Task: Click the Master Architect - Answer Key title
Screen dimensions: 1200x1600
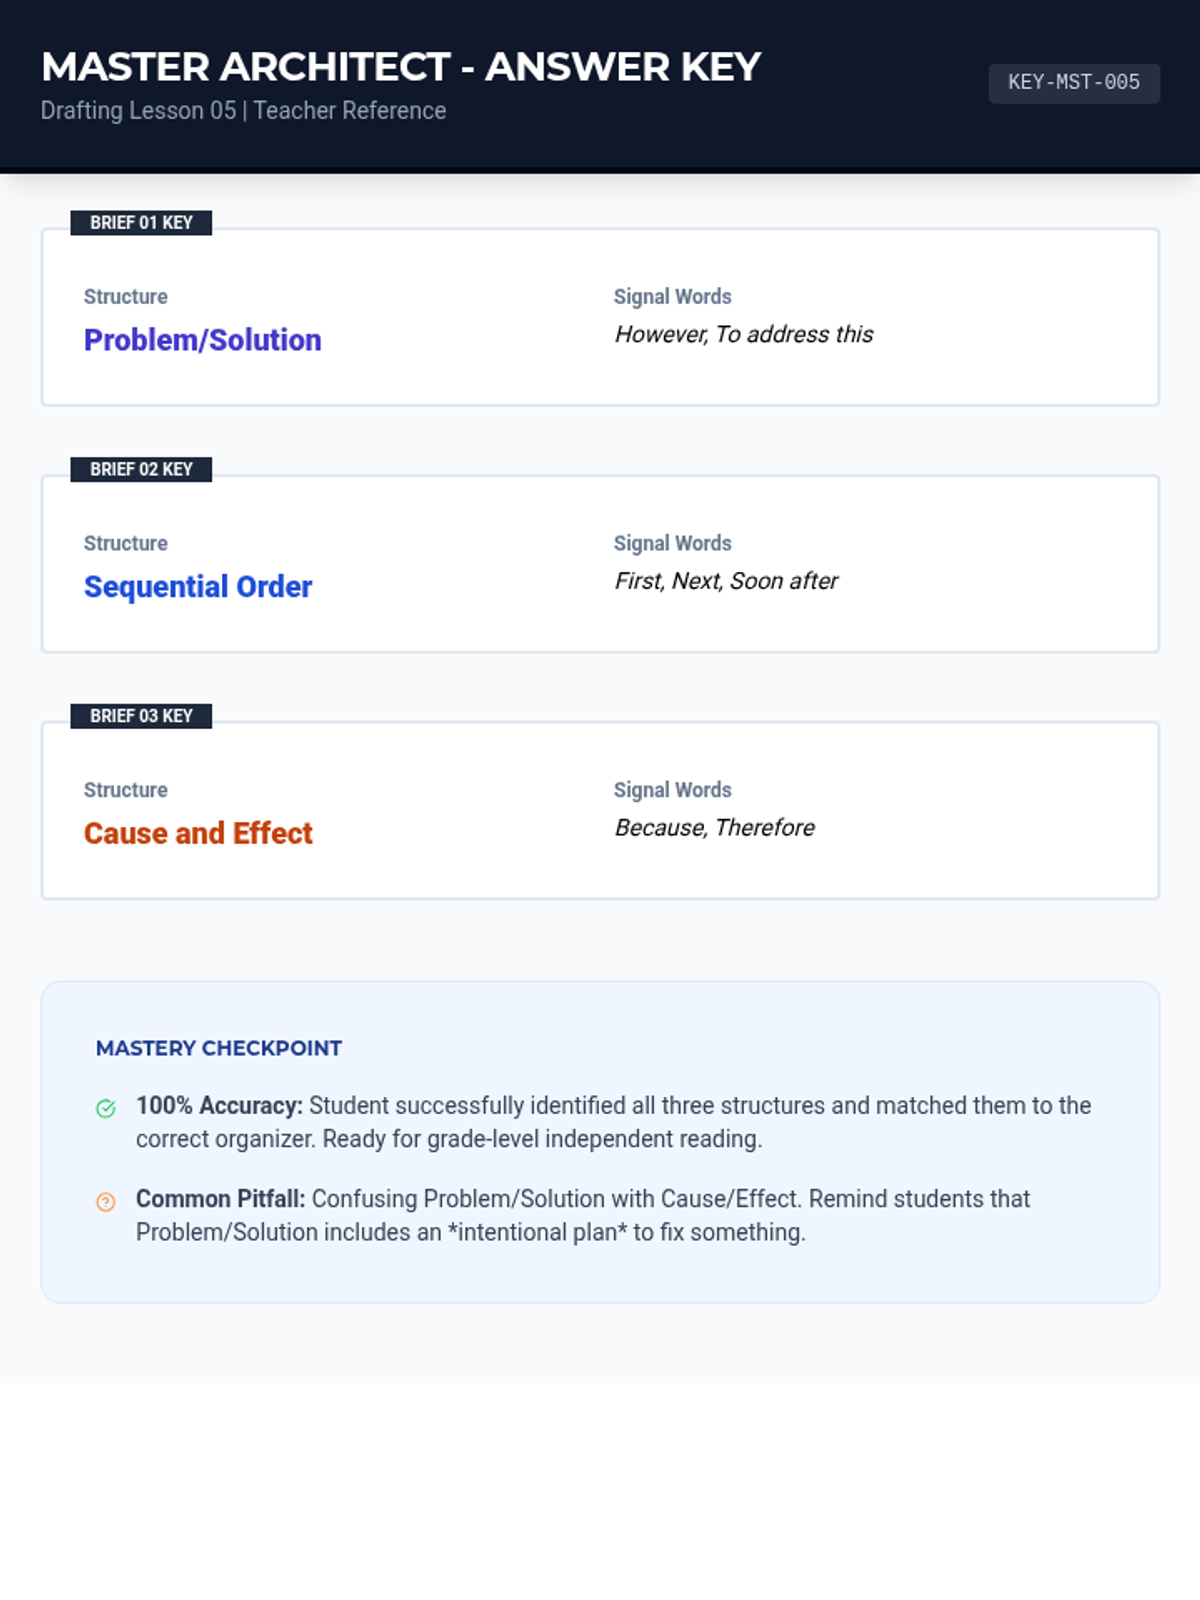Action: pyautogui.click(x=401, y=67)
